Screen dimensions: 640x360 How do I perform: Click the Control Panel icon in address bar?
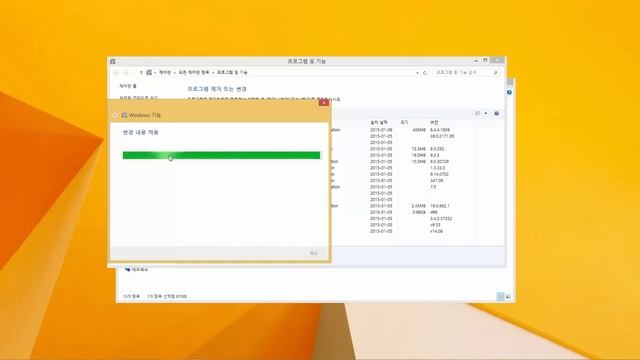point(149,72)
